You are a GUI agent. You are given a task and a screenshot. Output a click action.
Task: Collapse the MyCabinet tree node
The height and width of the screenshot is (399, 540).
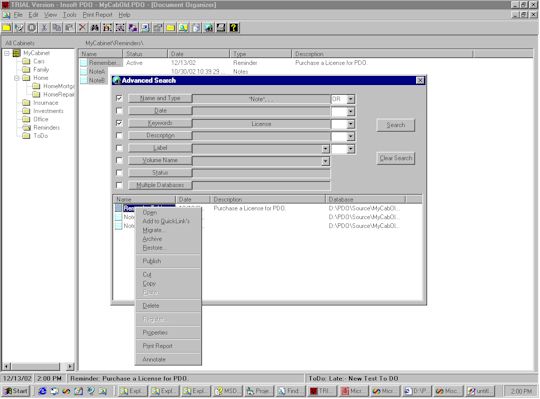click(7, 53)
